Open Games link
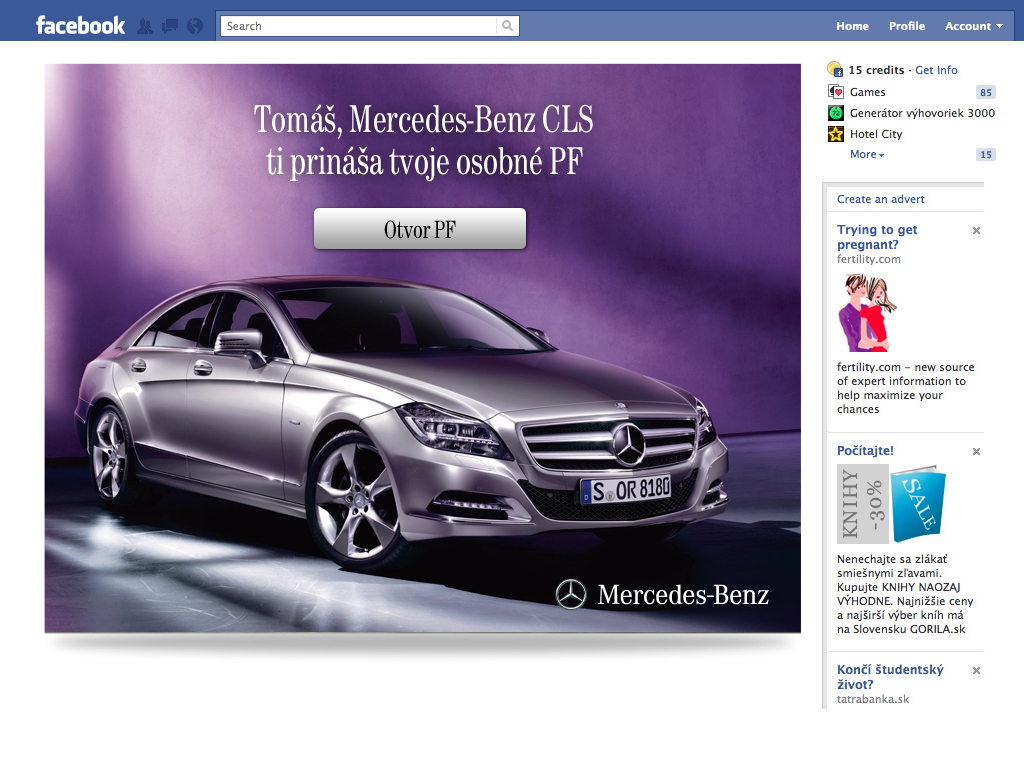The height and width of the screenshot is (768, 1024). (x=867, y=92)
